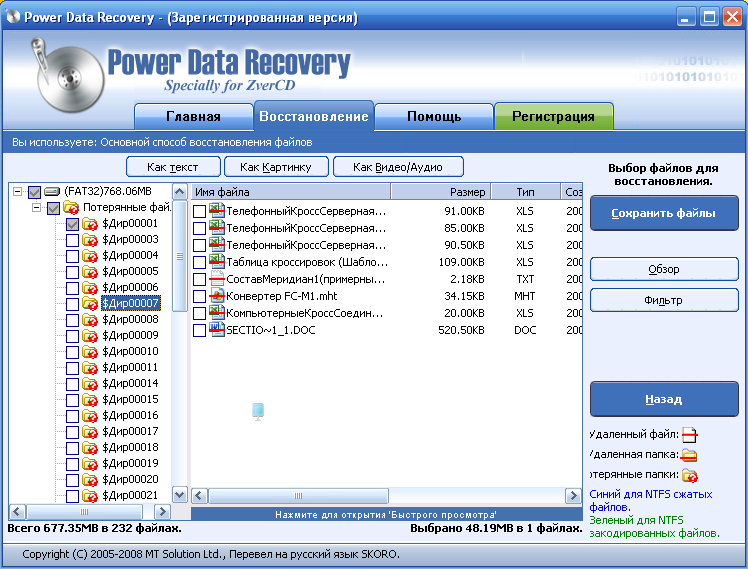Go back with the Назад button
Image resolution: width=748 pixels, height=569 pixels.
[664, 399]
